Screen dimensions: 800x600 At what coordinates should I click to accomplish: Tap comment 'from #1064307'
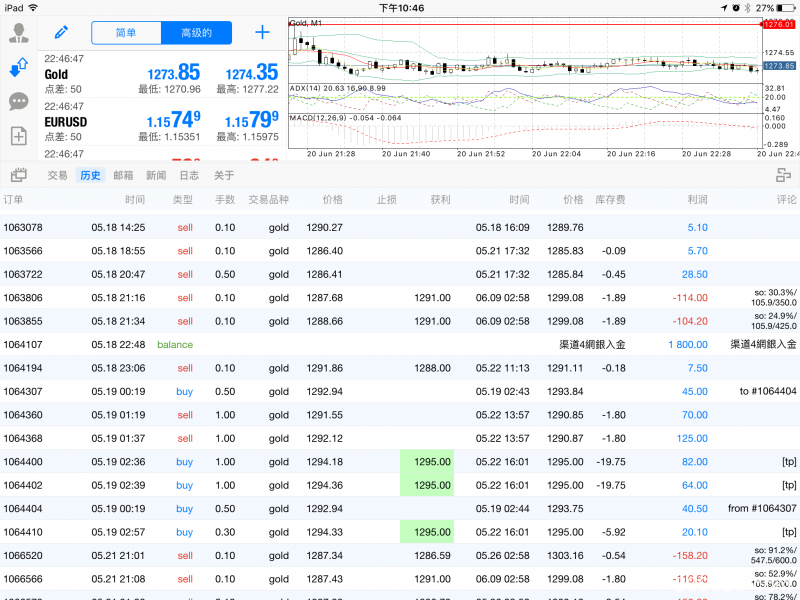point(762,509)
